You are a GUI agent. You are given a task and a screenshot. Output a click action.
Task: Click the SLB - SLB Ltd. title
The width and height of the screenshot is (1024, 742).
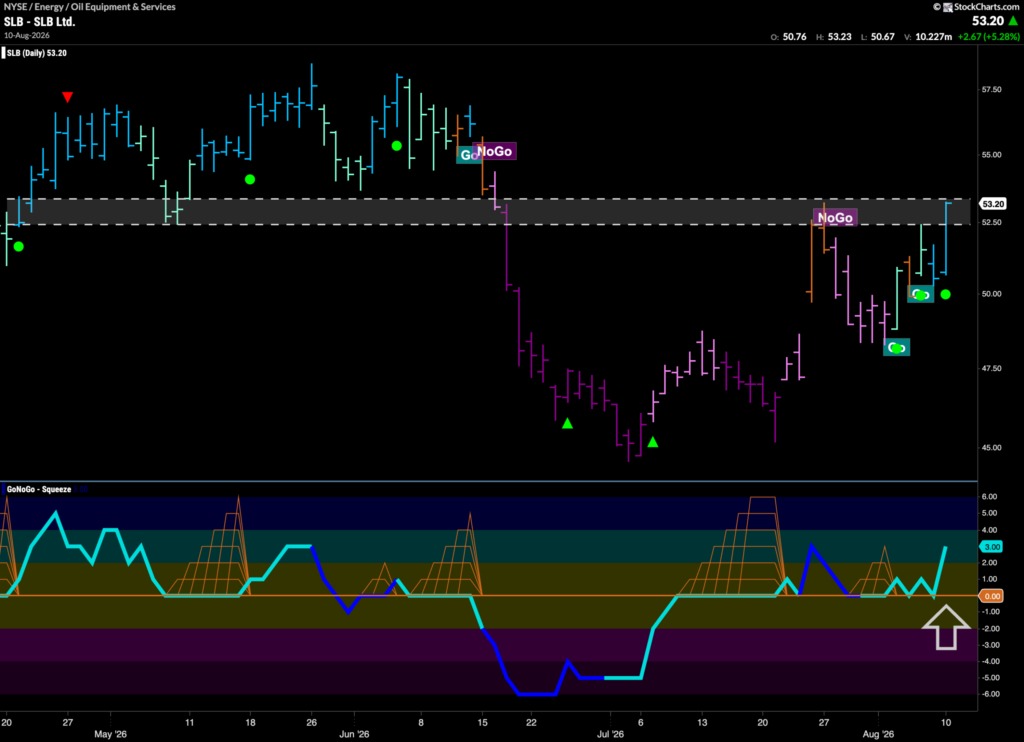coord(39,22)
